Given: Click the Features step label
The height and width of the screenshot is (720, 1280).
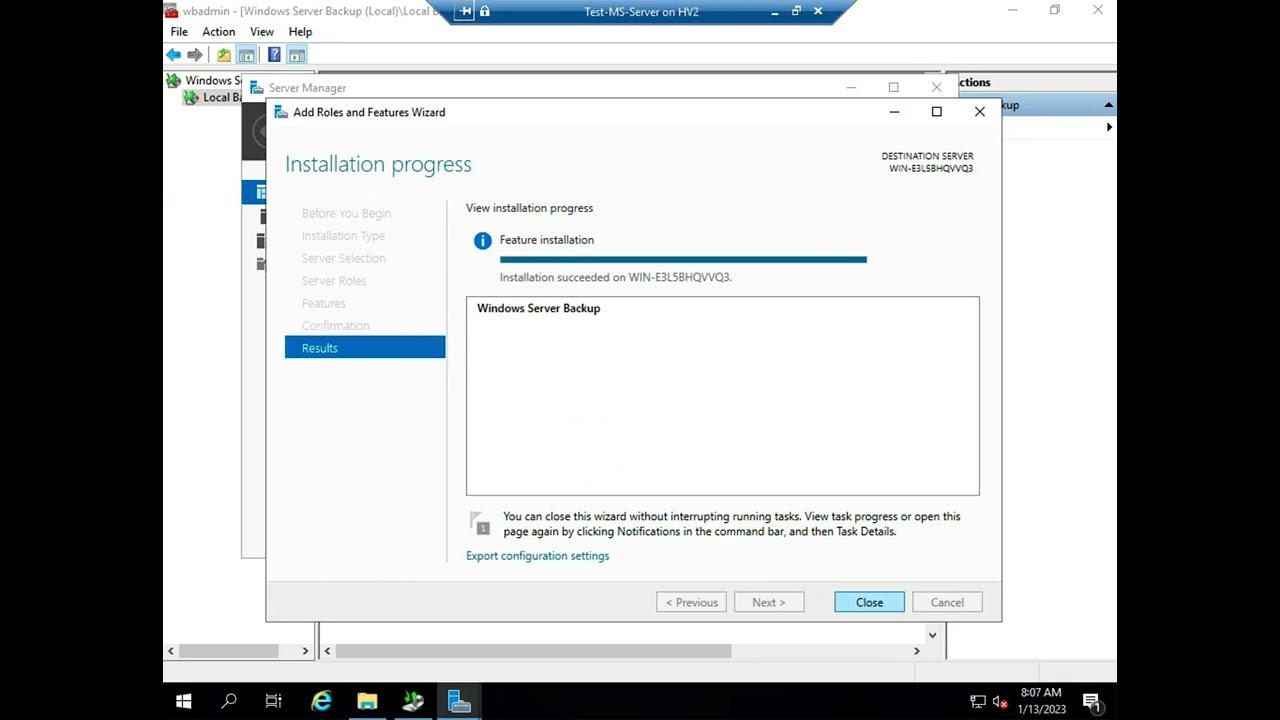Looking at the screenshot, I should pyautogui.click(x=323, y=303).
